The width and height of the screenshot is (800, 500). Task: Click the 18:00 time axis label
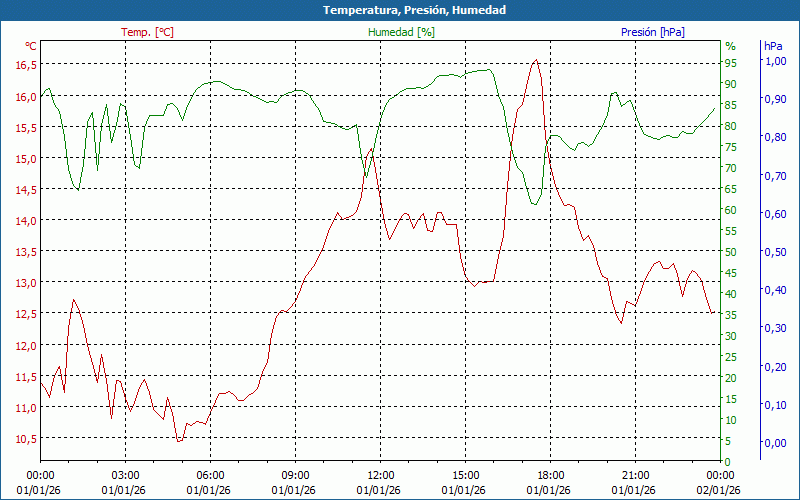click(551, 476)
